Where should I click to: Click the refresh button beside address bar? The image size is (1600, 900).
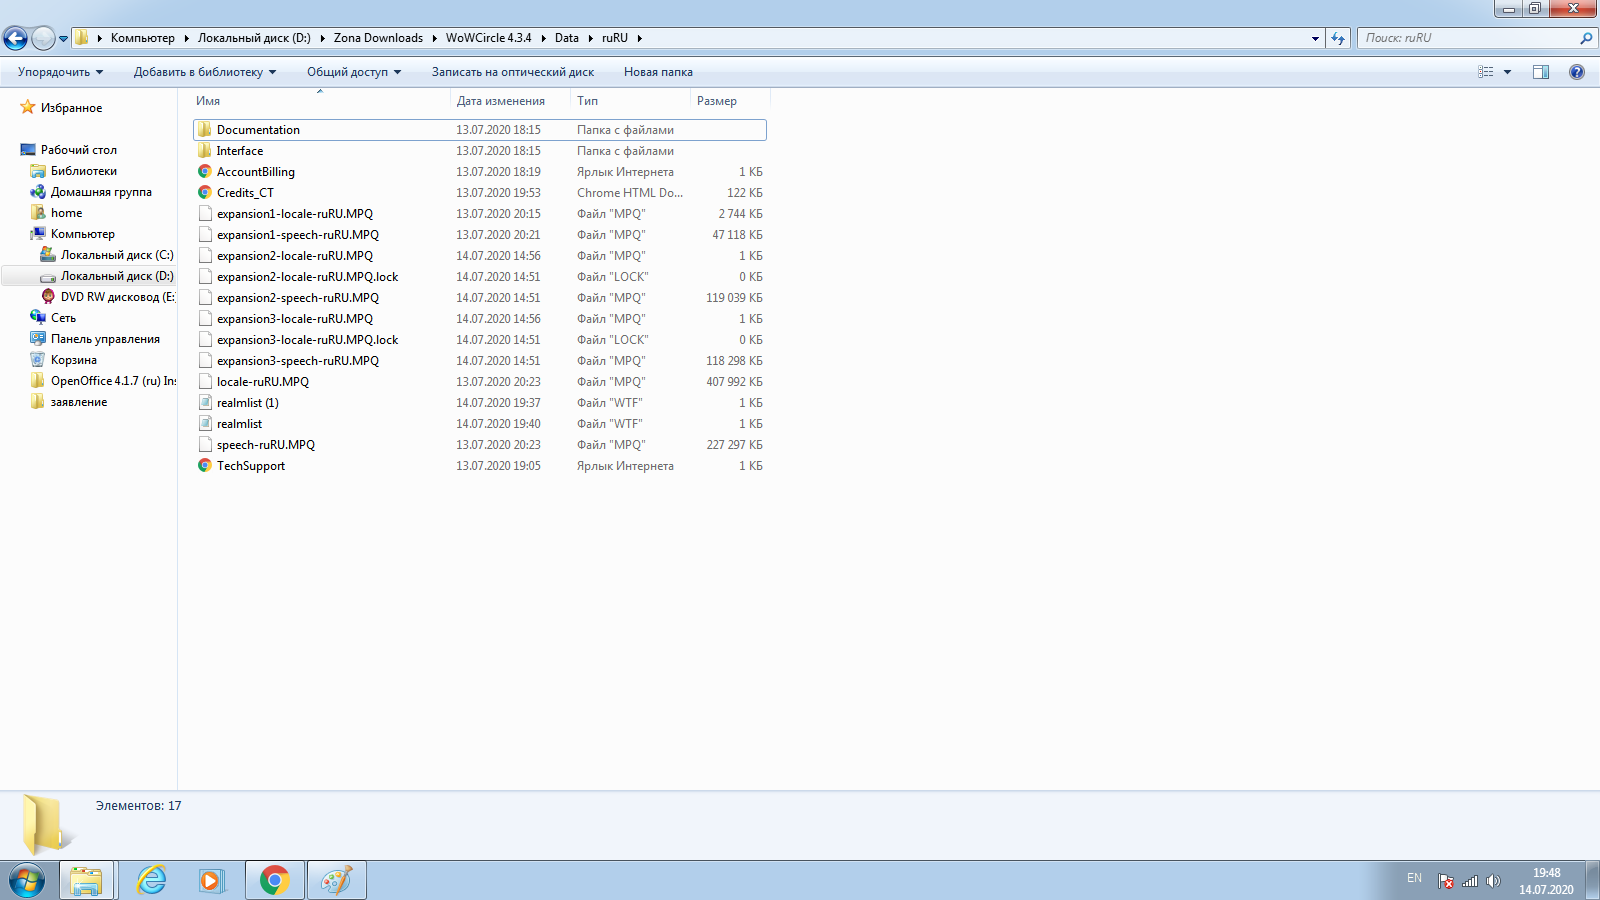(x=1338, y=39)
